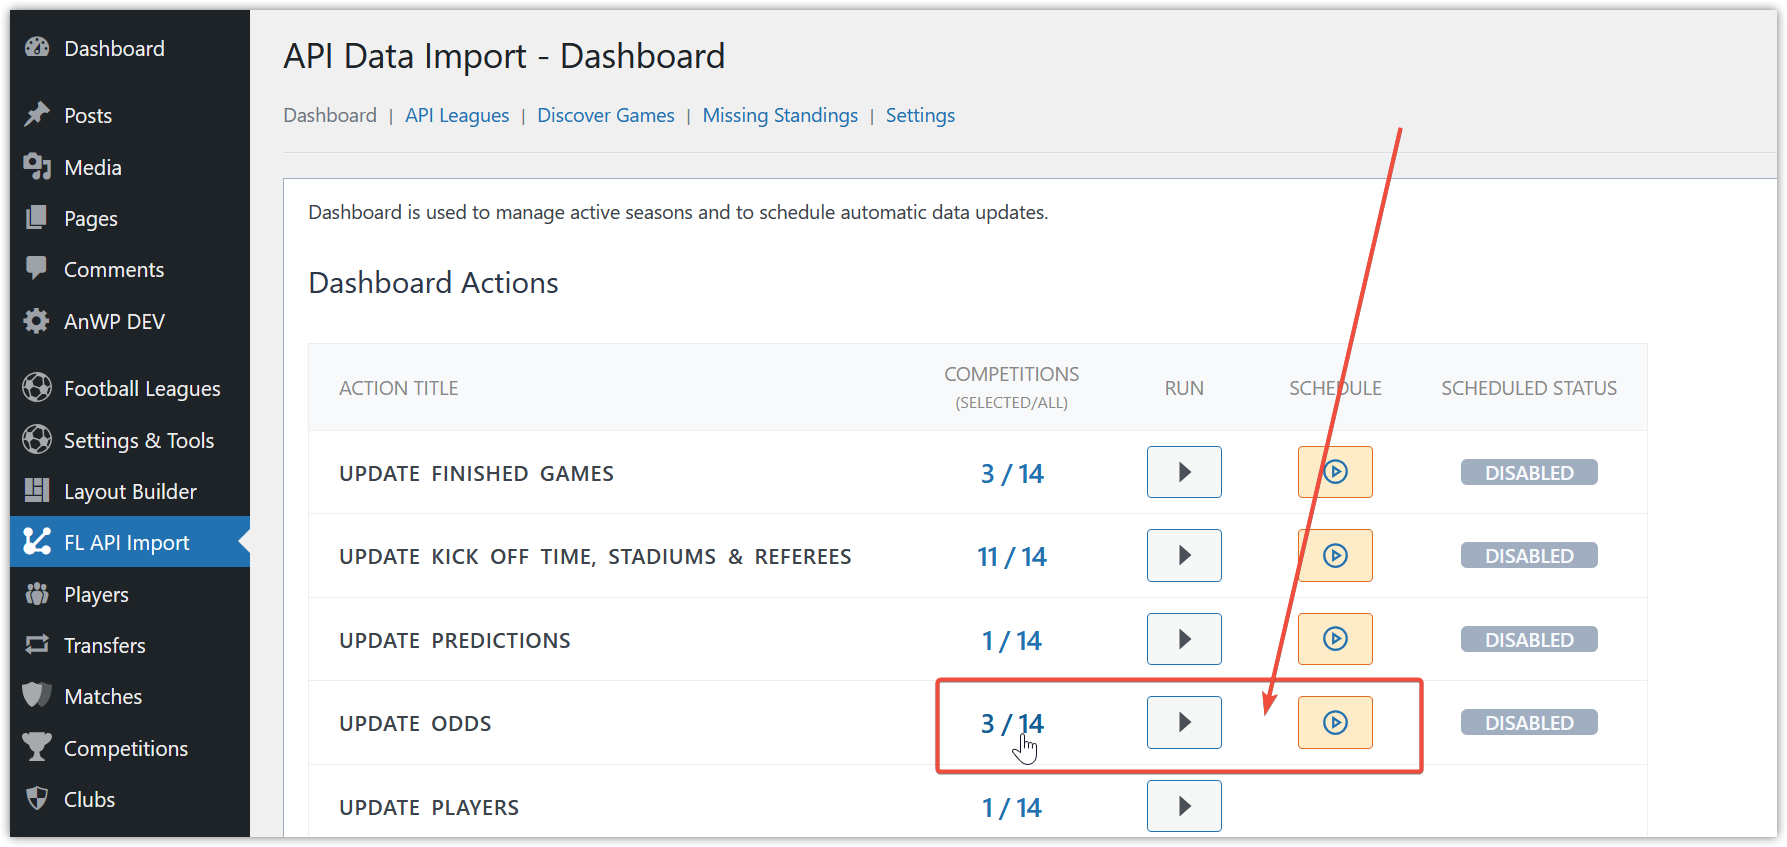Open Missing Standings link
The width and height of the screenshot is (1787, 847).
(780, 115)
